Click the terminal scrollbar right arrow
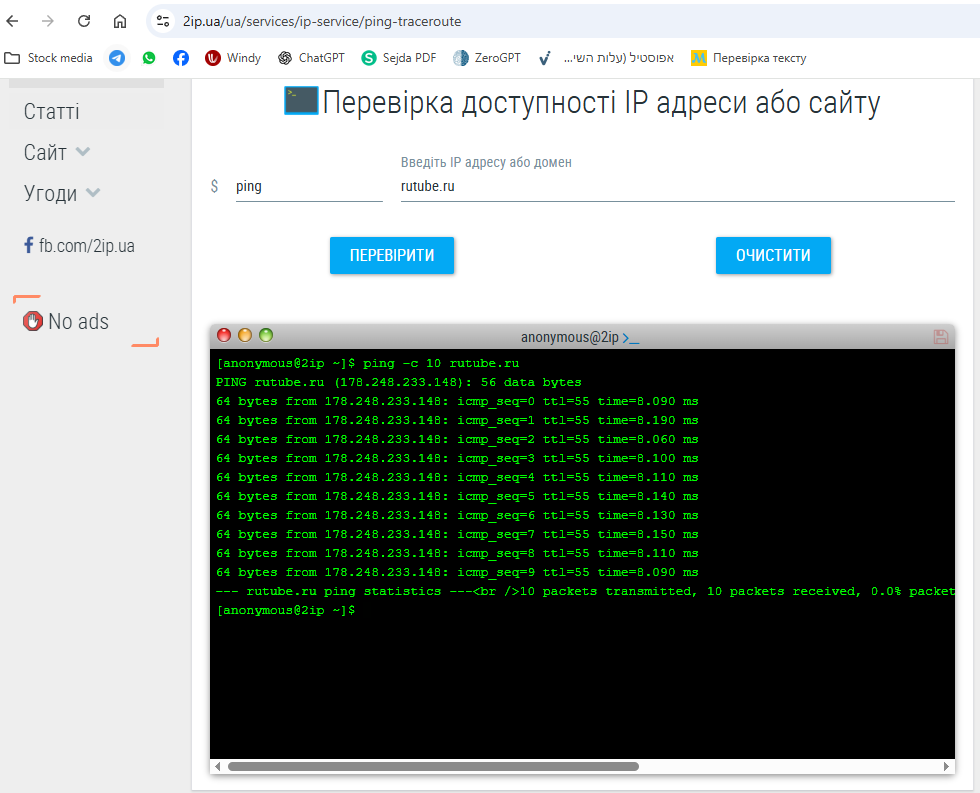This screenshot has height=793, width=980. (x=946, y=766)
